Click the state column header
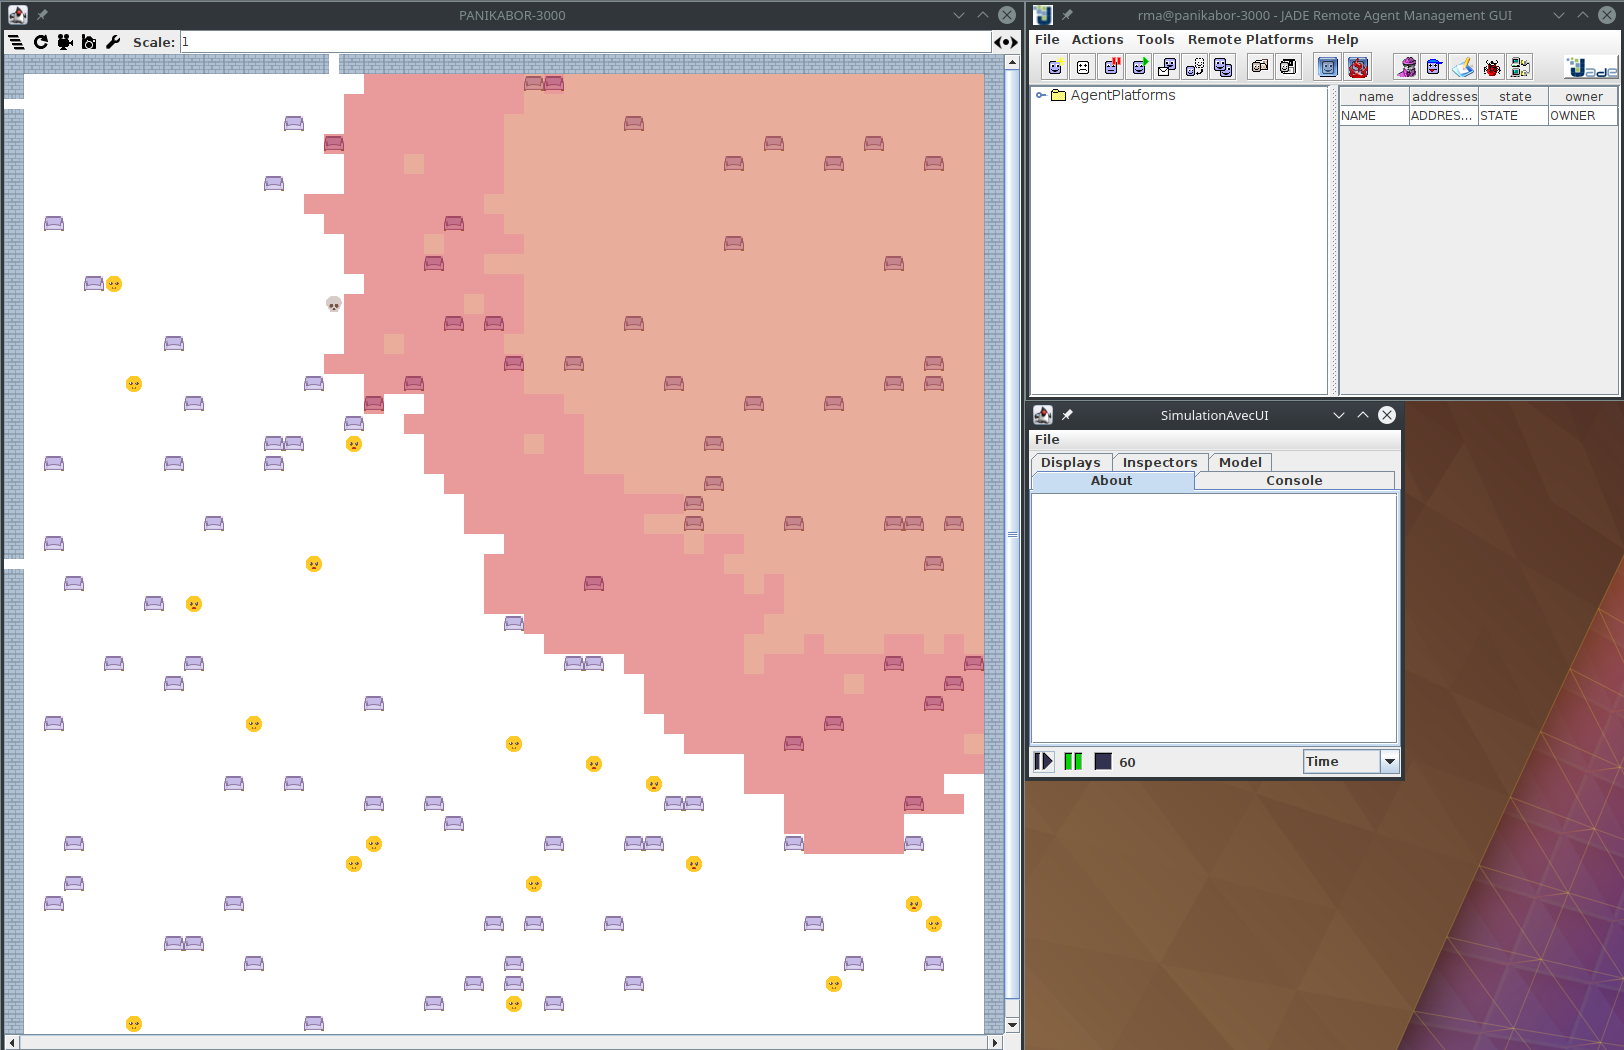The height and width of the screenshot is (1050, 1624). tap(1514, 97)
